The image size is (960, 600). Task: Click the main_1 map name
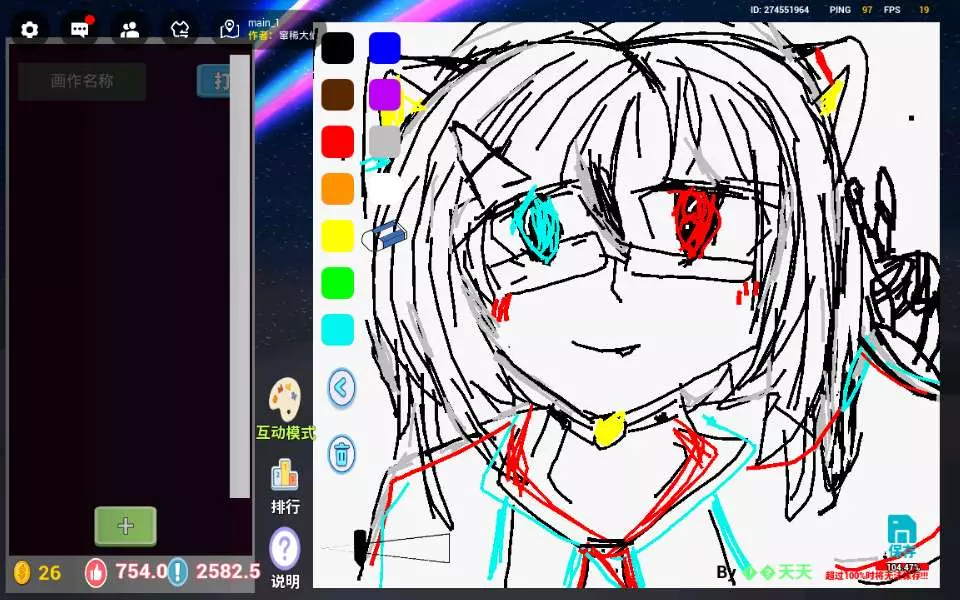[263, 23]
